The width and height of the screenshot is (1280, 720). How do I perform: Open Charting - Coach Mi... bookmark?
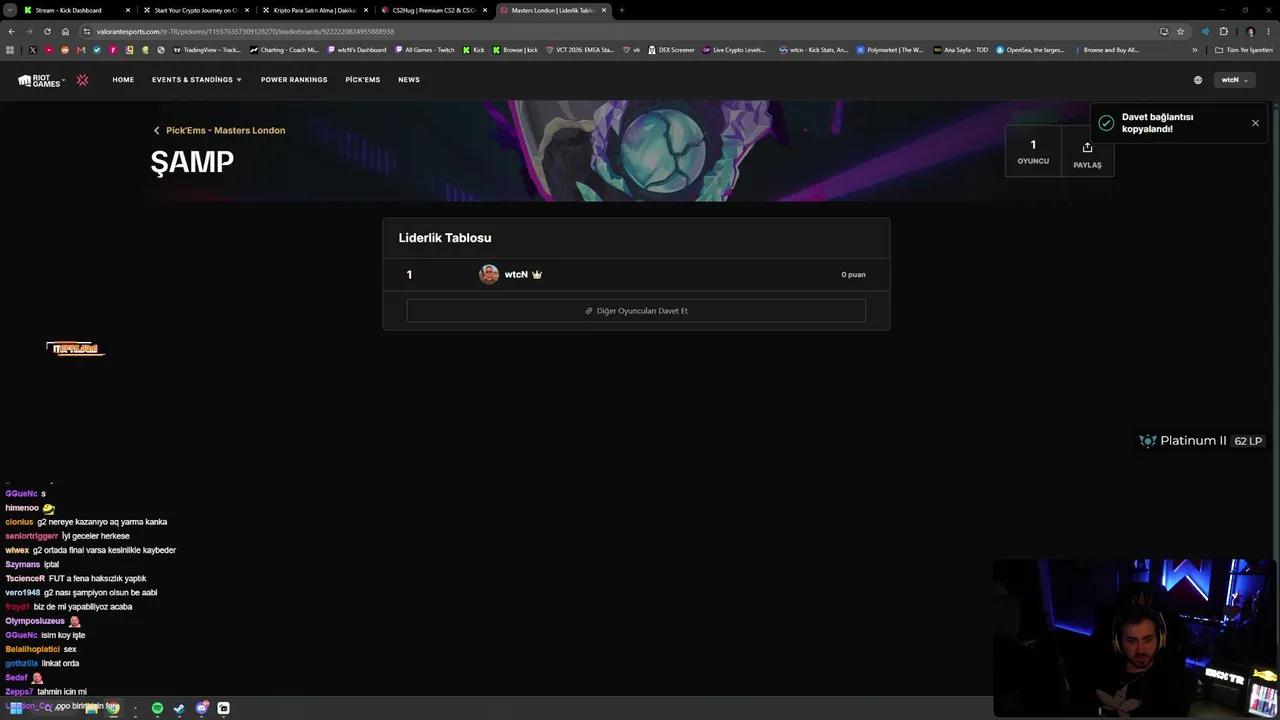285,50
